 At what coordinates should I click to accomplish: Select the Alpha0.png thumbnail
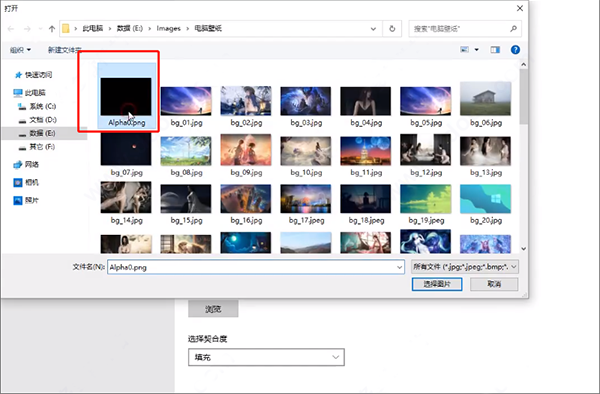pos(126,96)
